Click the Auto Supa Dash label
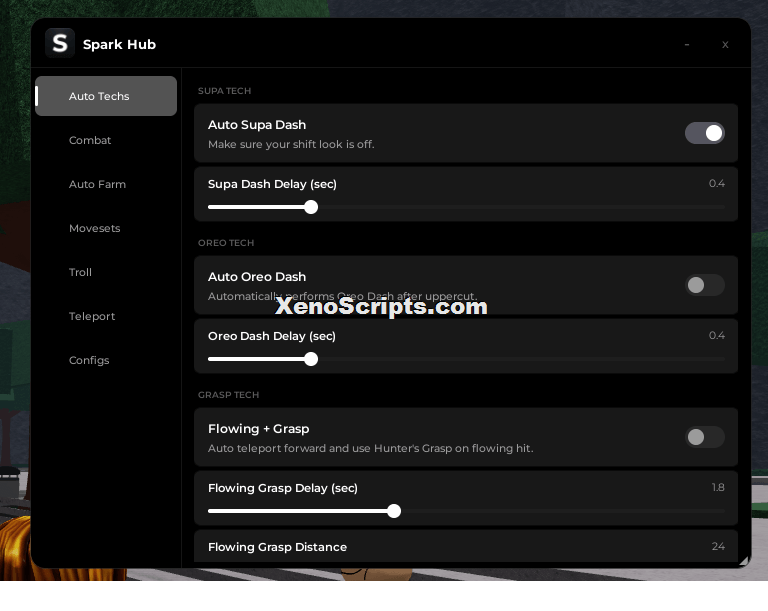768x611 pixels. (x=257, y=125)
